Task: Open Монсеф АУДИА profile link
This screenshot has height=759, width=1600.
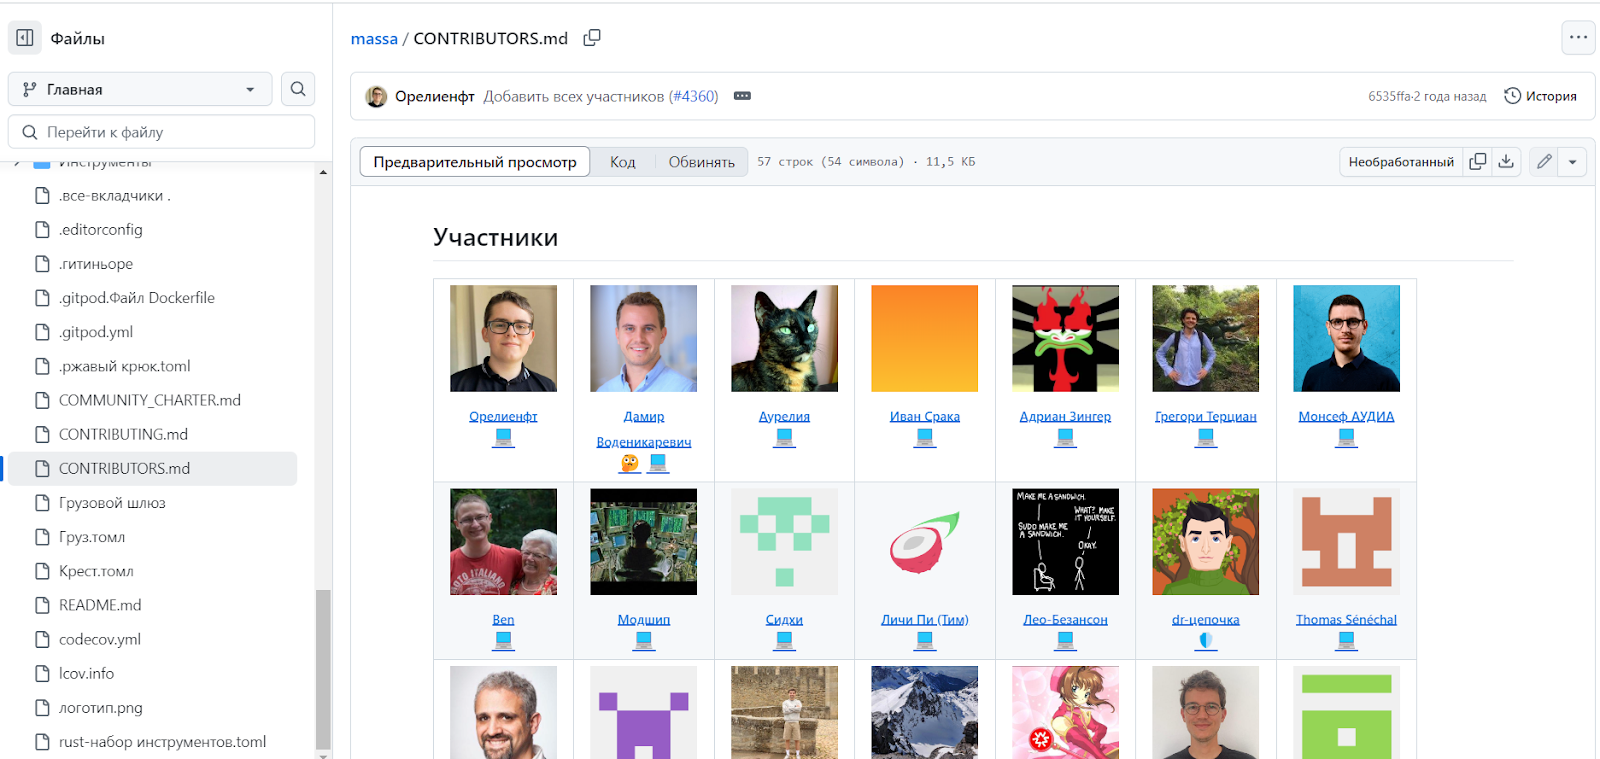Action: click(x=1346, y=416)
